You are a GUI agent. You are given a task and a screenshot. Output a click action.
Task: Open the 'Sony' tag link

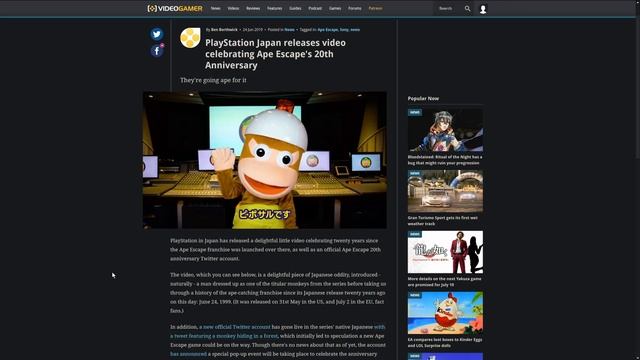tap(344, 29)
